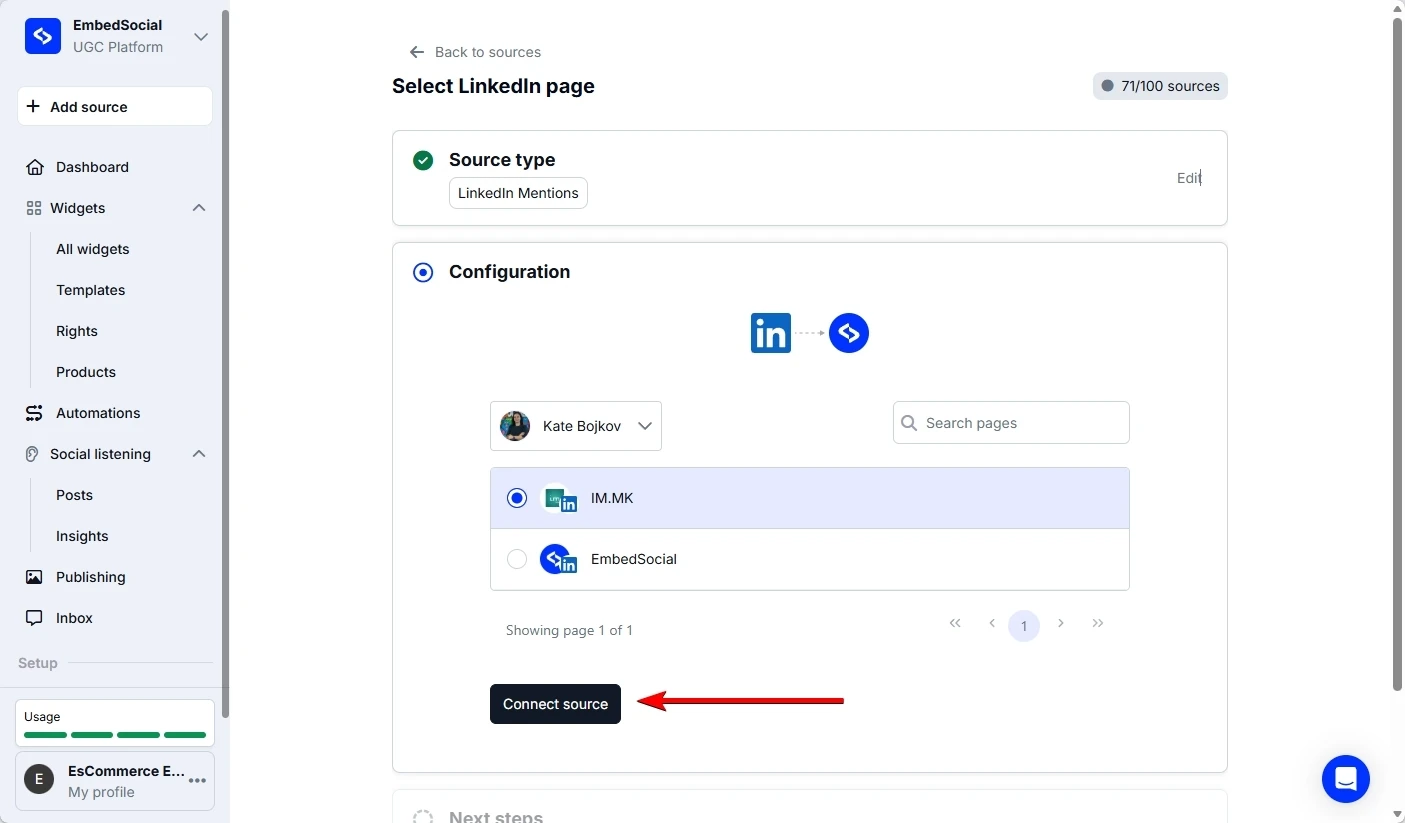The image size is (1405, 823).
Task: Click the Social listening ear icon
Action: pos(34,454)
